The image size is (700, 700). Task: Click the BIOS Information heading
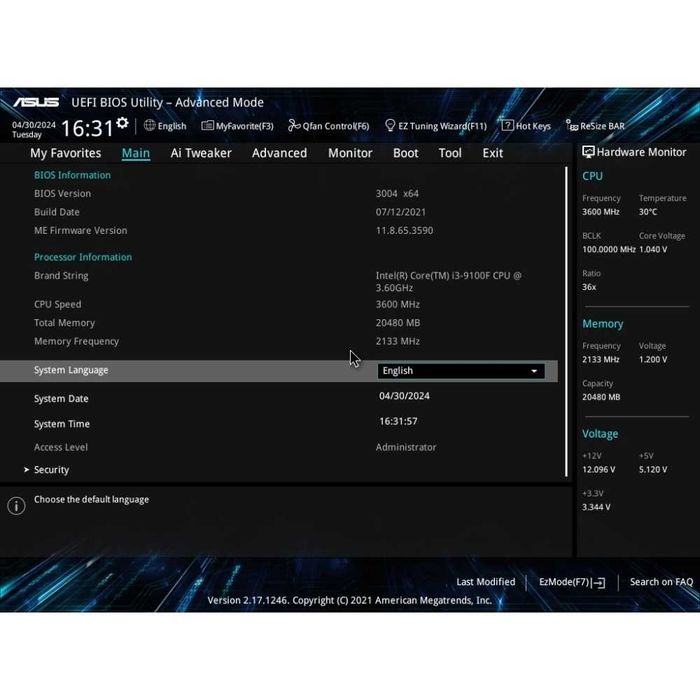pos(72,175)
